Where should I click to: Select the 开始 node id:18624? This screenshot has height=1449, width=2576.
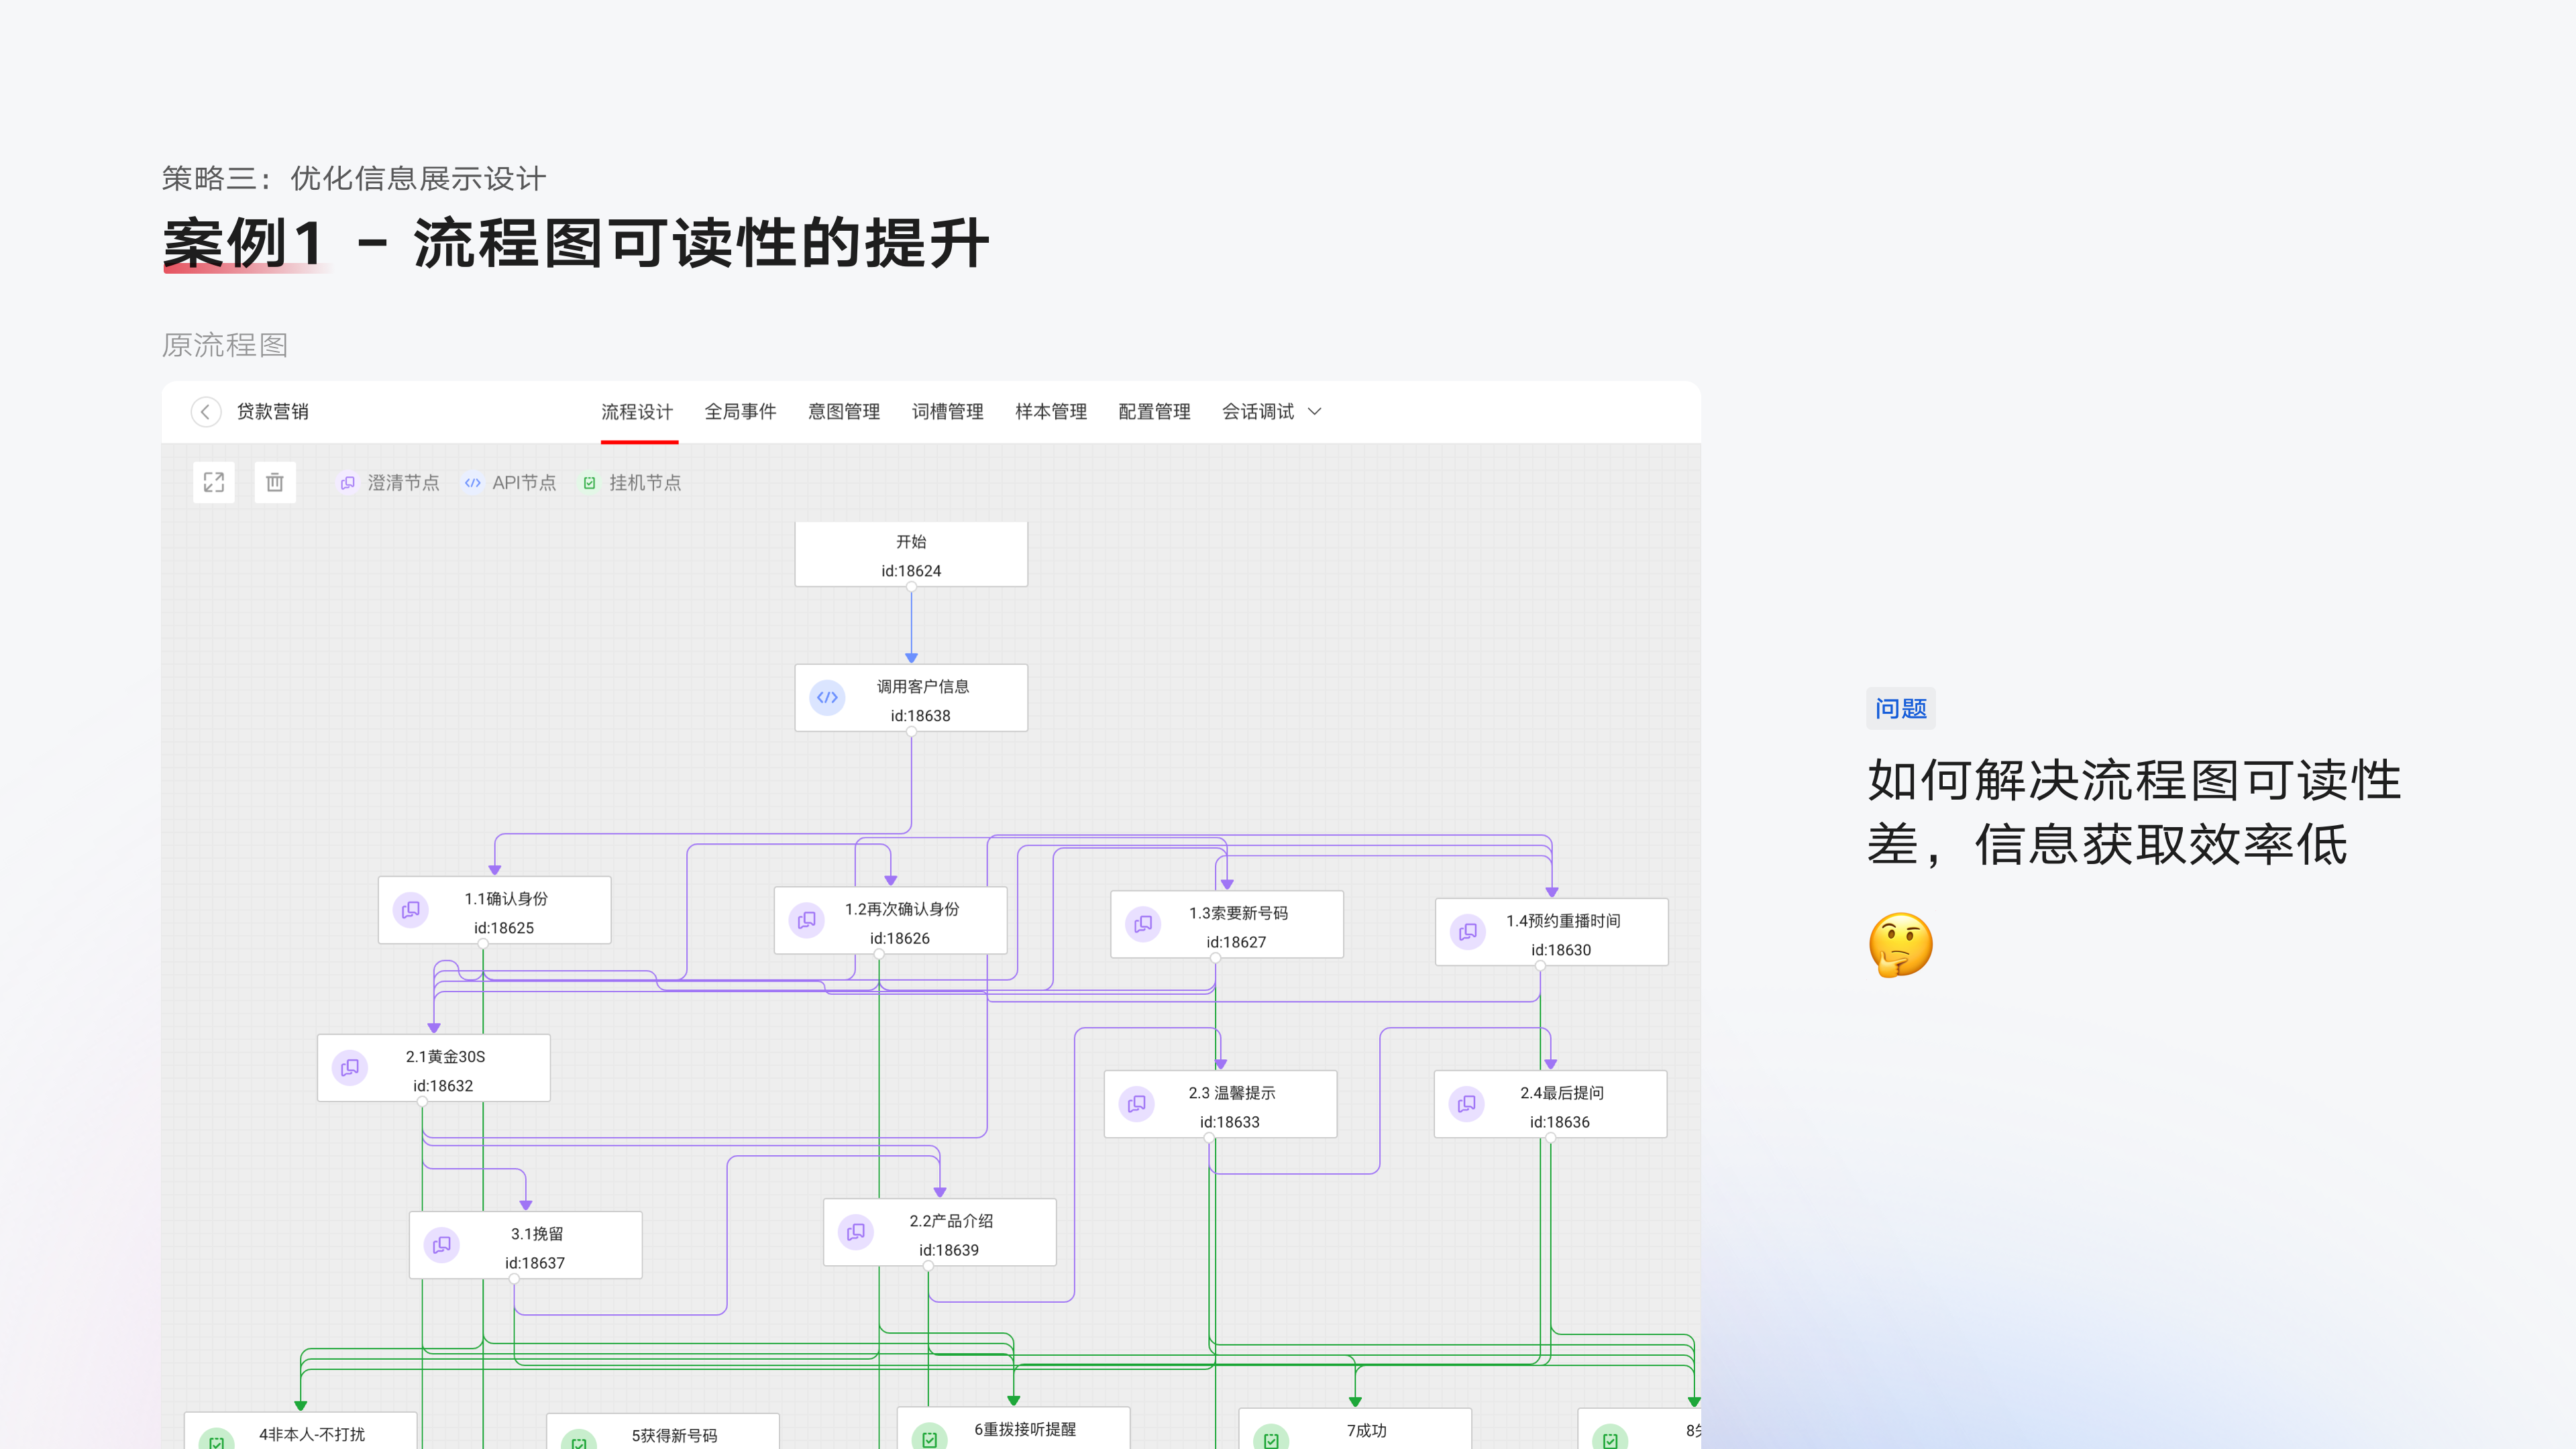click(x=911, y=555)
